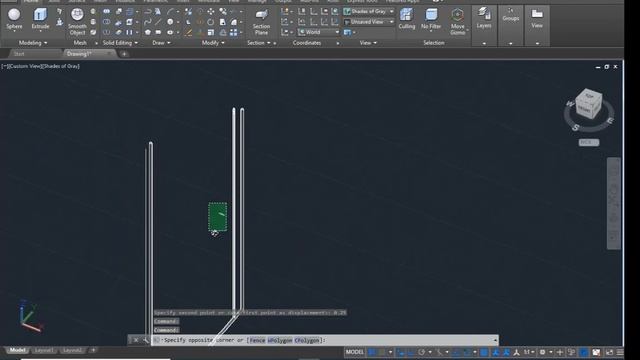Click the new drawing tab plus button
This screenshot has width=640, height=360.
point(124,54)
